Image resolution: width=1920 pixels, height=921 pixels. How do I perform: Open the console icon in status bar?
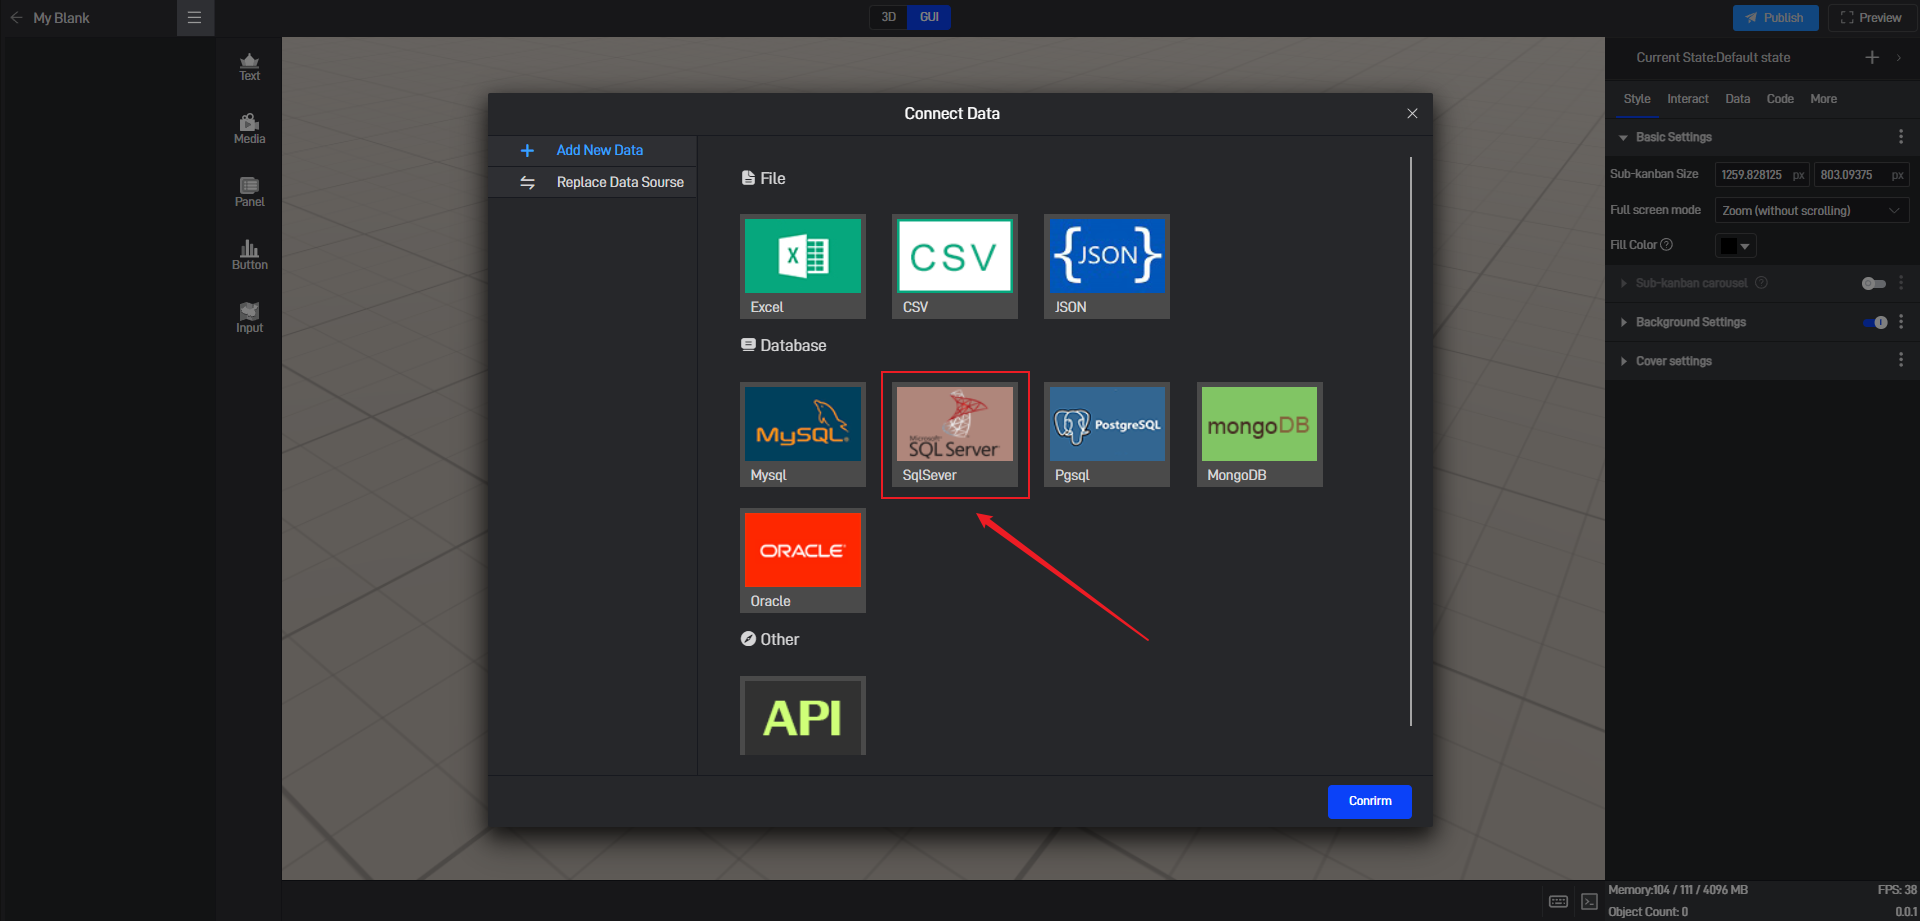pyautogui.click(x=1589, y=902)
